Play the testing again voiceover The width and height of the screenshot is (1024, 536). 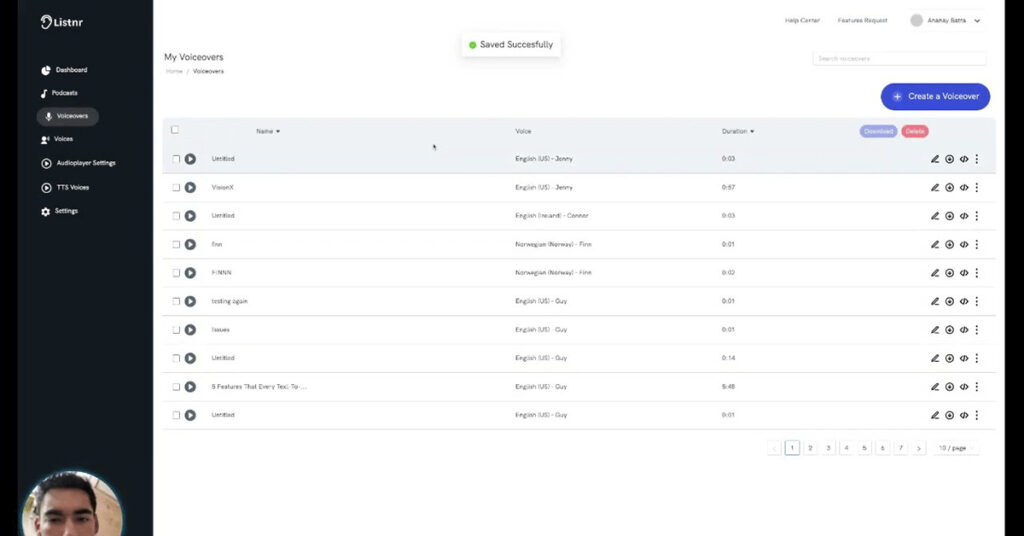[190, 301]
